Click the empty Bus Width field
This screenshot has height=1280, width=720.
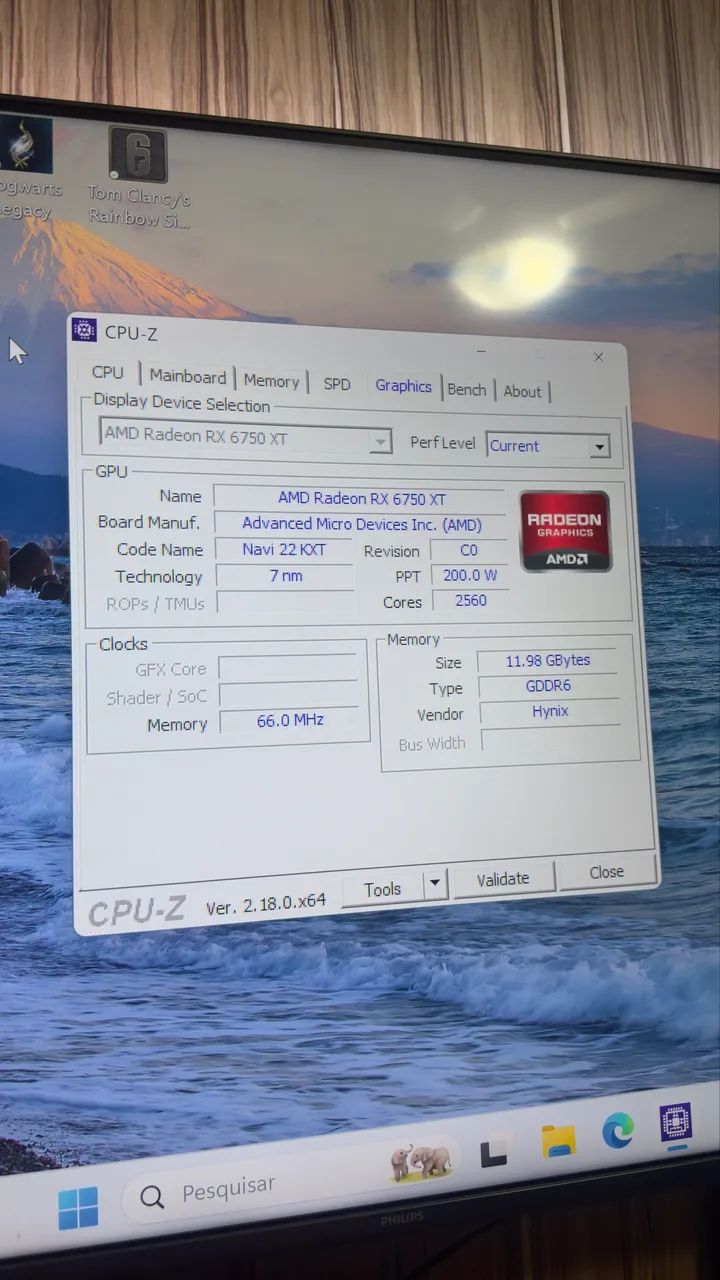click(552, 739)
